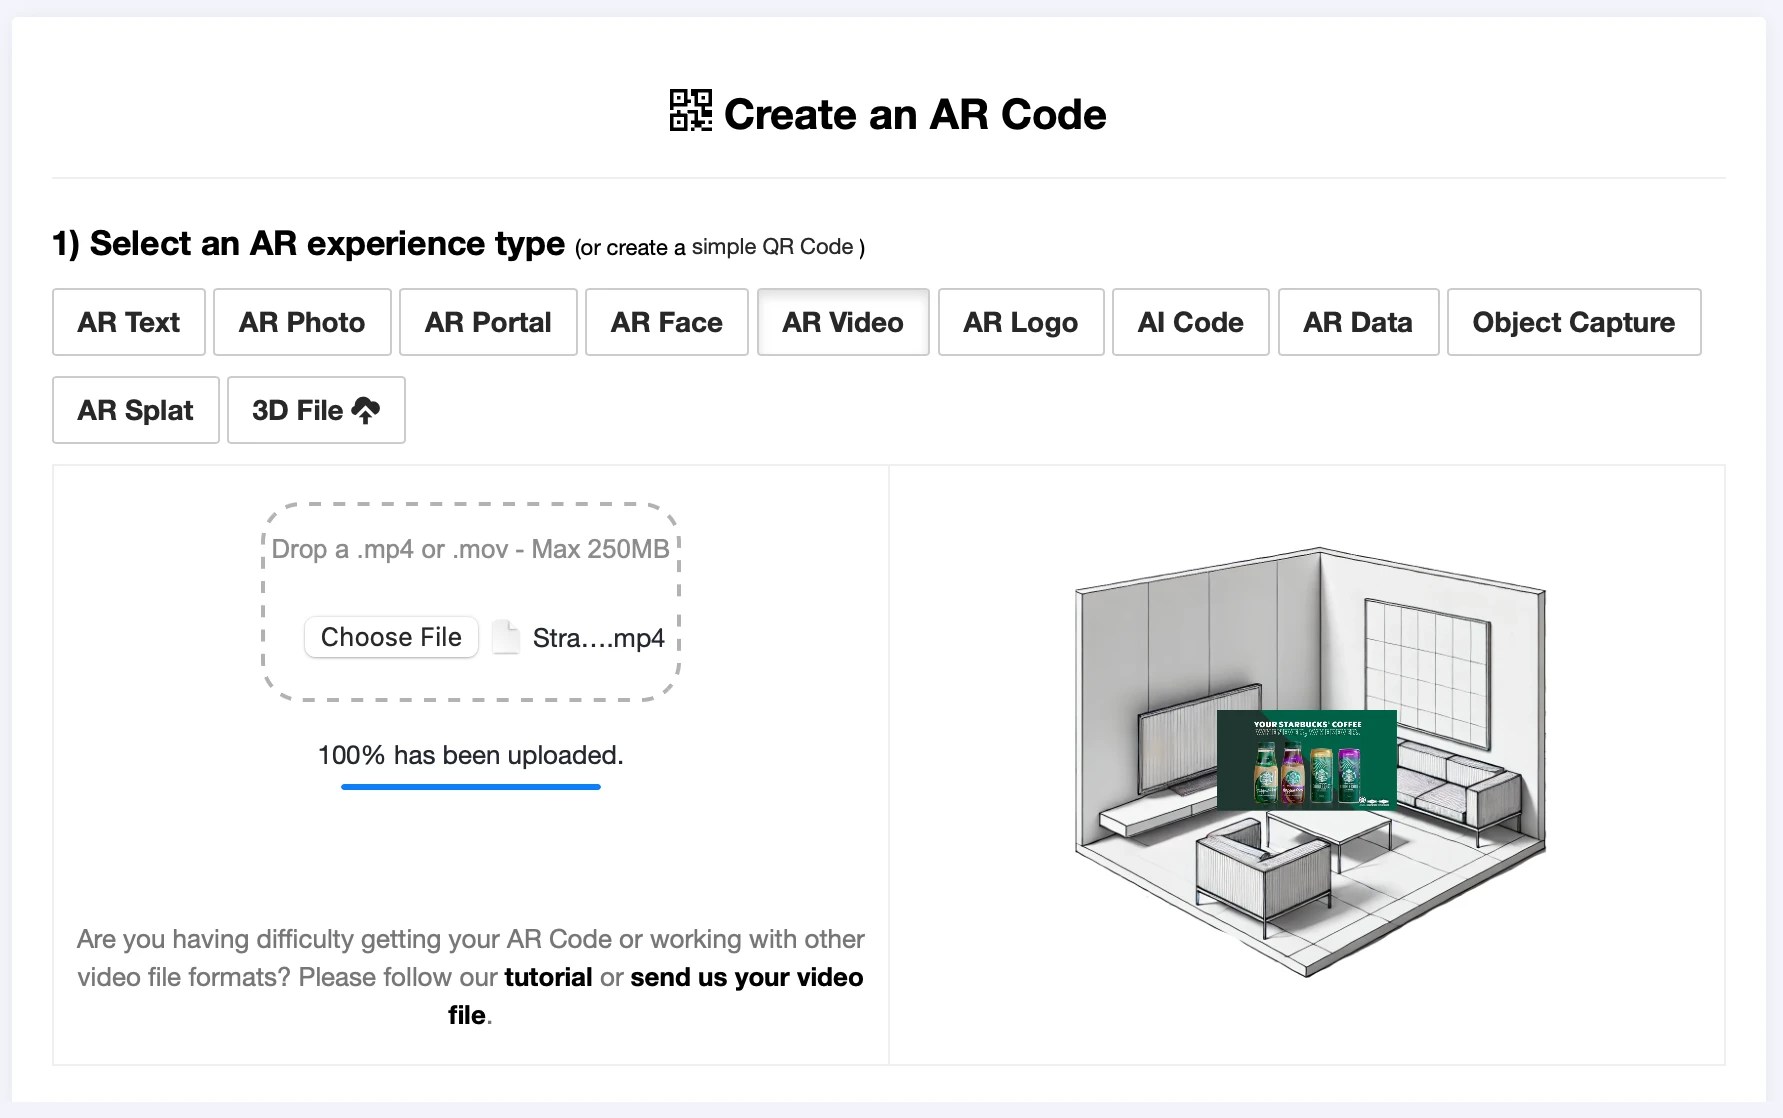The height and width of the screenshot is (1118, 1783).
Task: Click the blue upload progress bar
Action: pyautogui.click(x=470, y=787)
